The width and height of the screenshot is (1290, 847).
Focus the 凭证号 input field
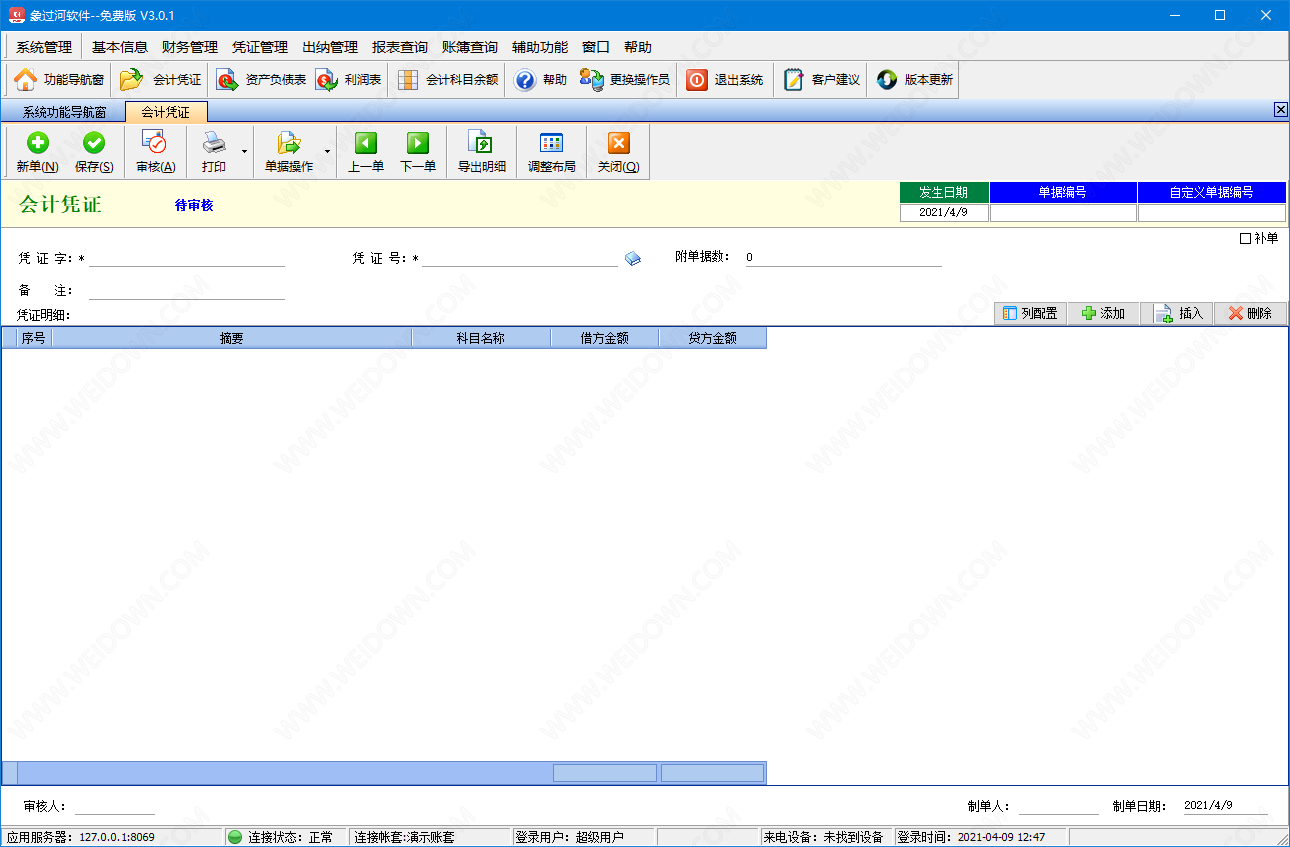(520, 258)
